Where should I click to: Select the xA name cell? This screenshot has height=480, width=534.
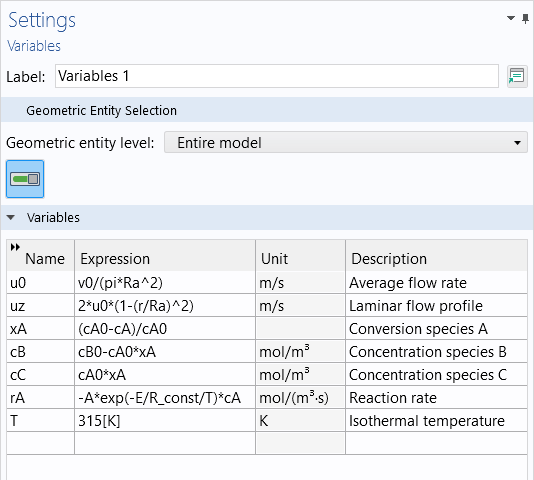(41, 329)
